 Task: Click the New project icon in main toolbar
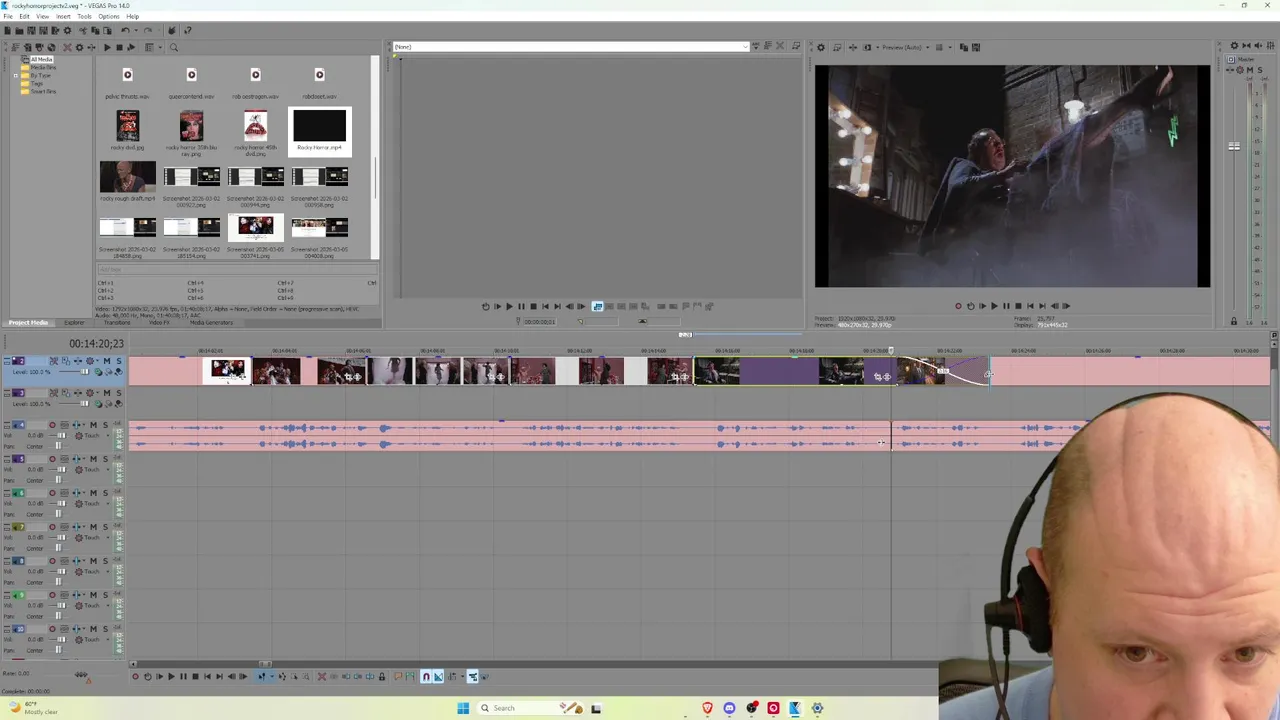tap(8, 31)
